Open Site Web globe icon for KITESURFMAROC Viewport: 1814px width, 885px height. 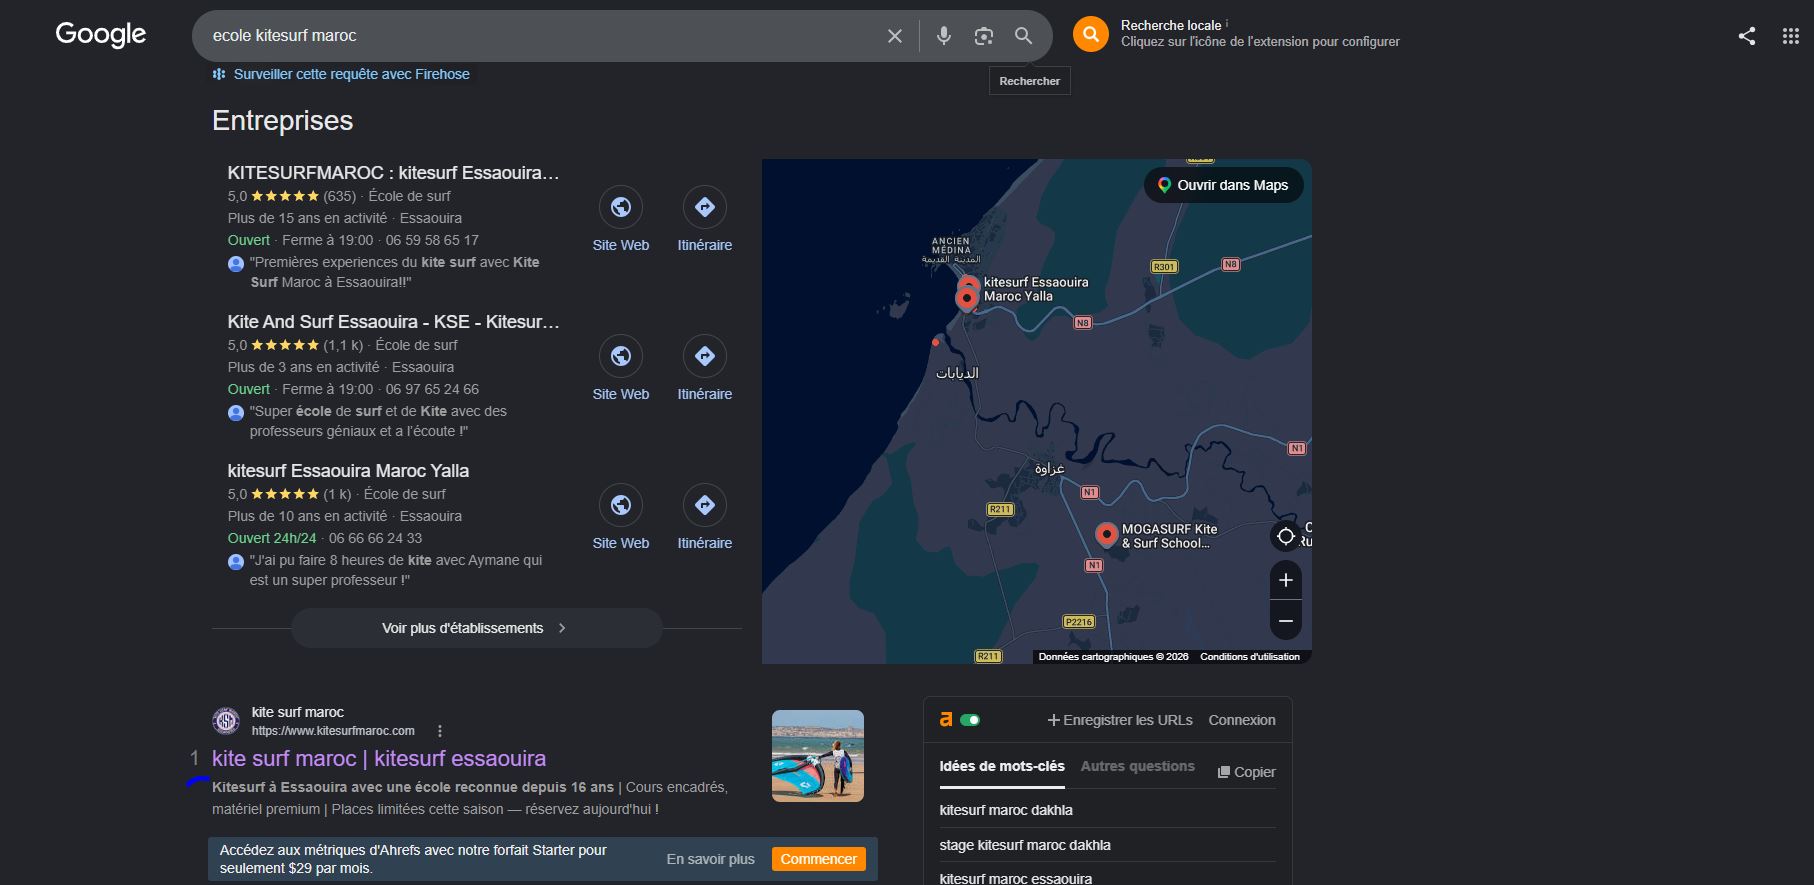coord(621,207)
